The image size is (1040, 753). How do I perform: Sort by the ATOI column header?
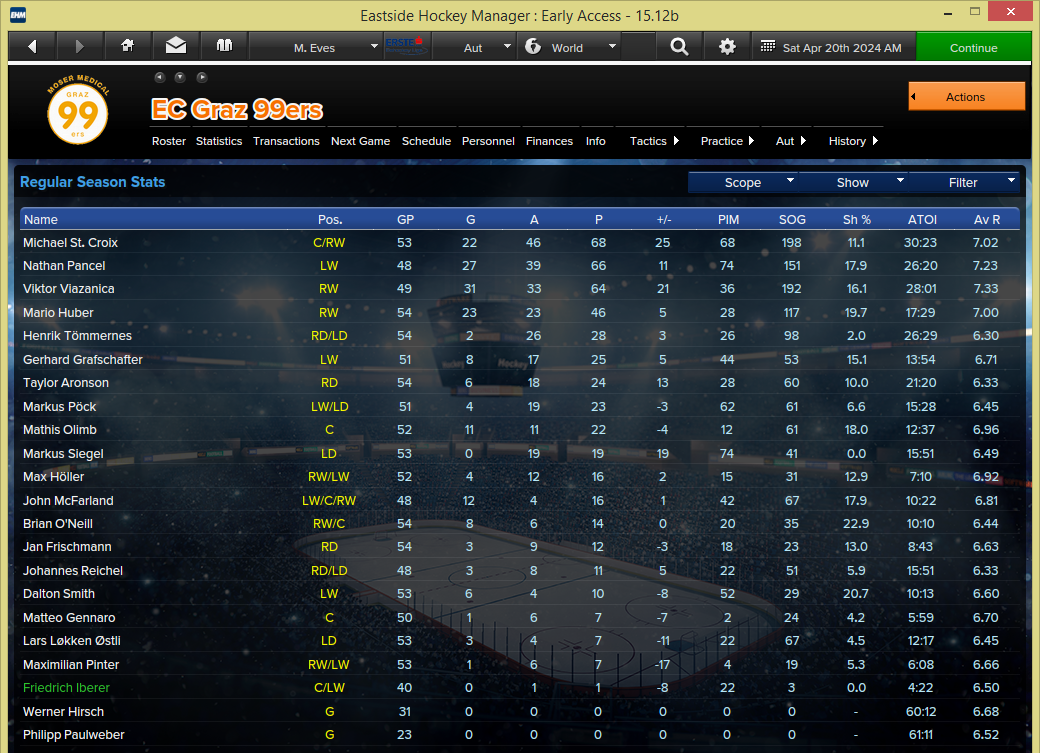coord(922,219)
